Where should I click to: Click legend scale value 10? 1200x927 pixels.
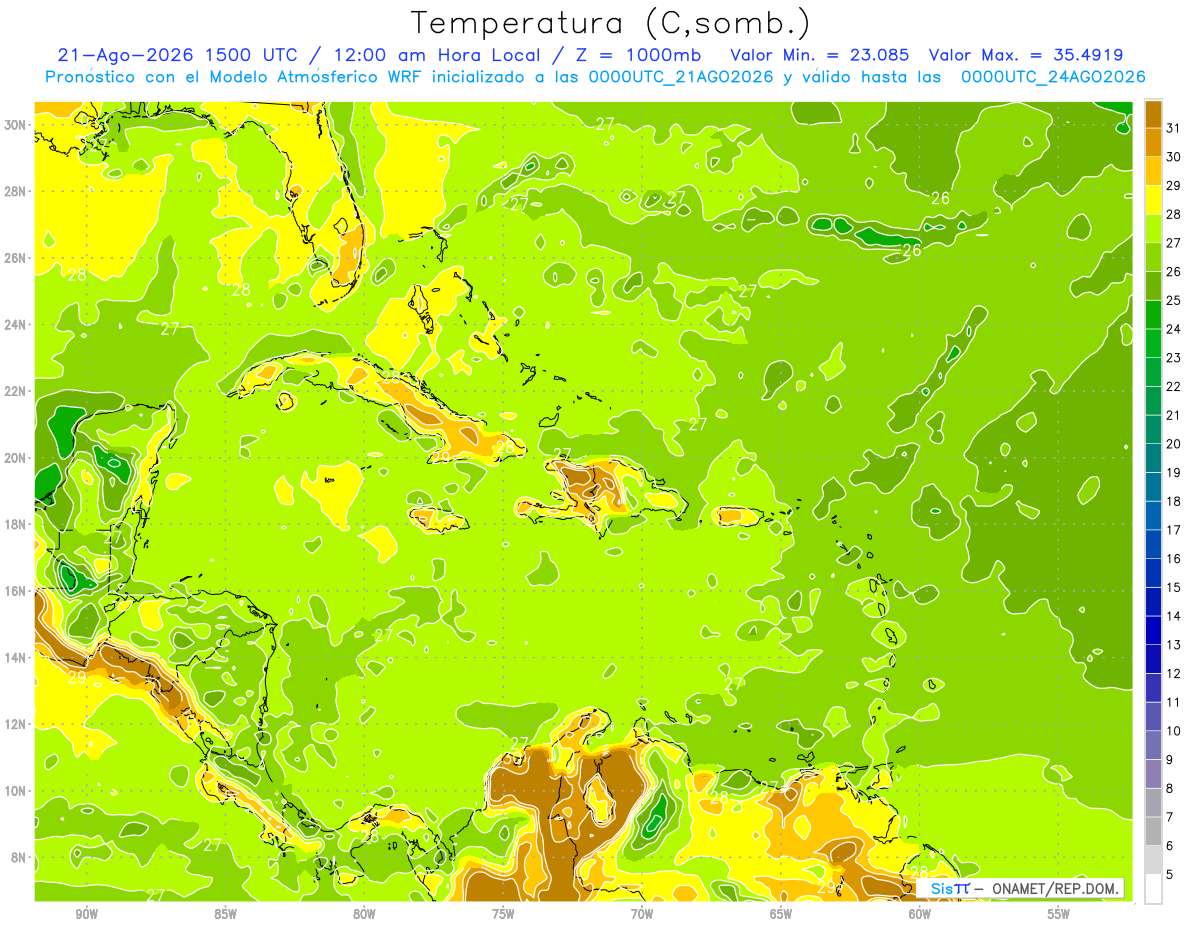tap(1174, 731)
